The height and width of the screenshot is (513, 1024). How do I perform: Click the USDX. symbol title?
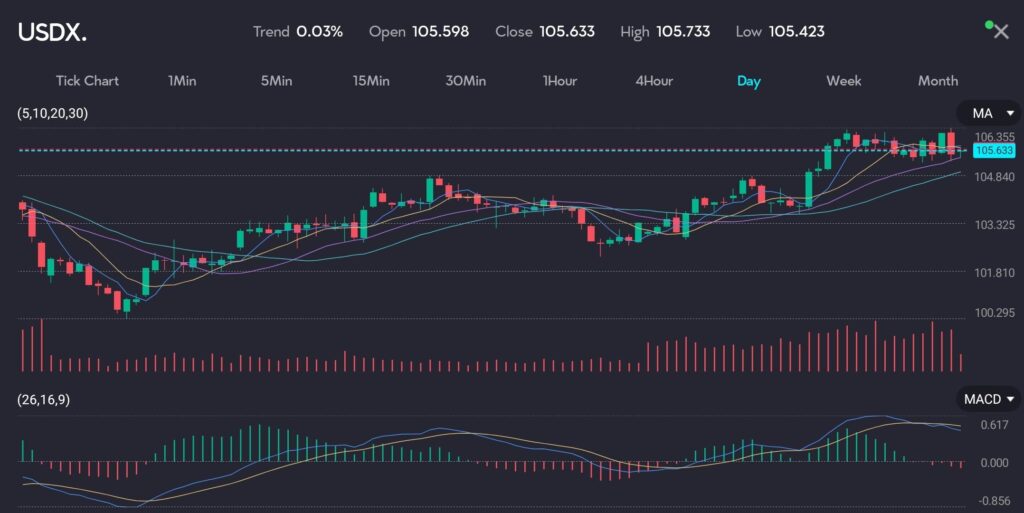pos(52,32)
